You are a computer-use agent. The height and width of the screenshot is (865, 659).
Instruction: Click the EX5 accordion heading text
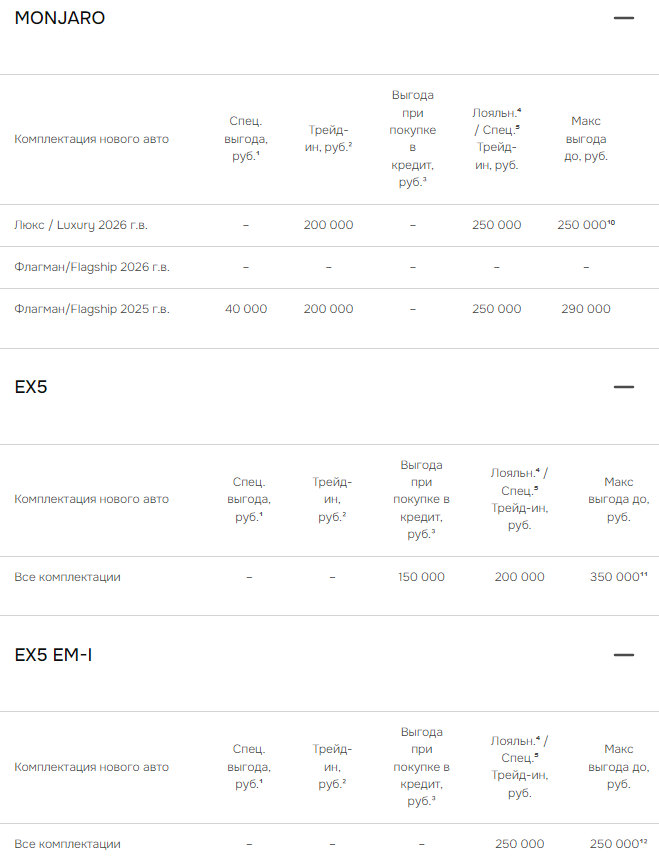coord(31,387)
